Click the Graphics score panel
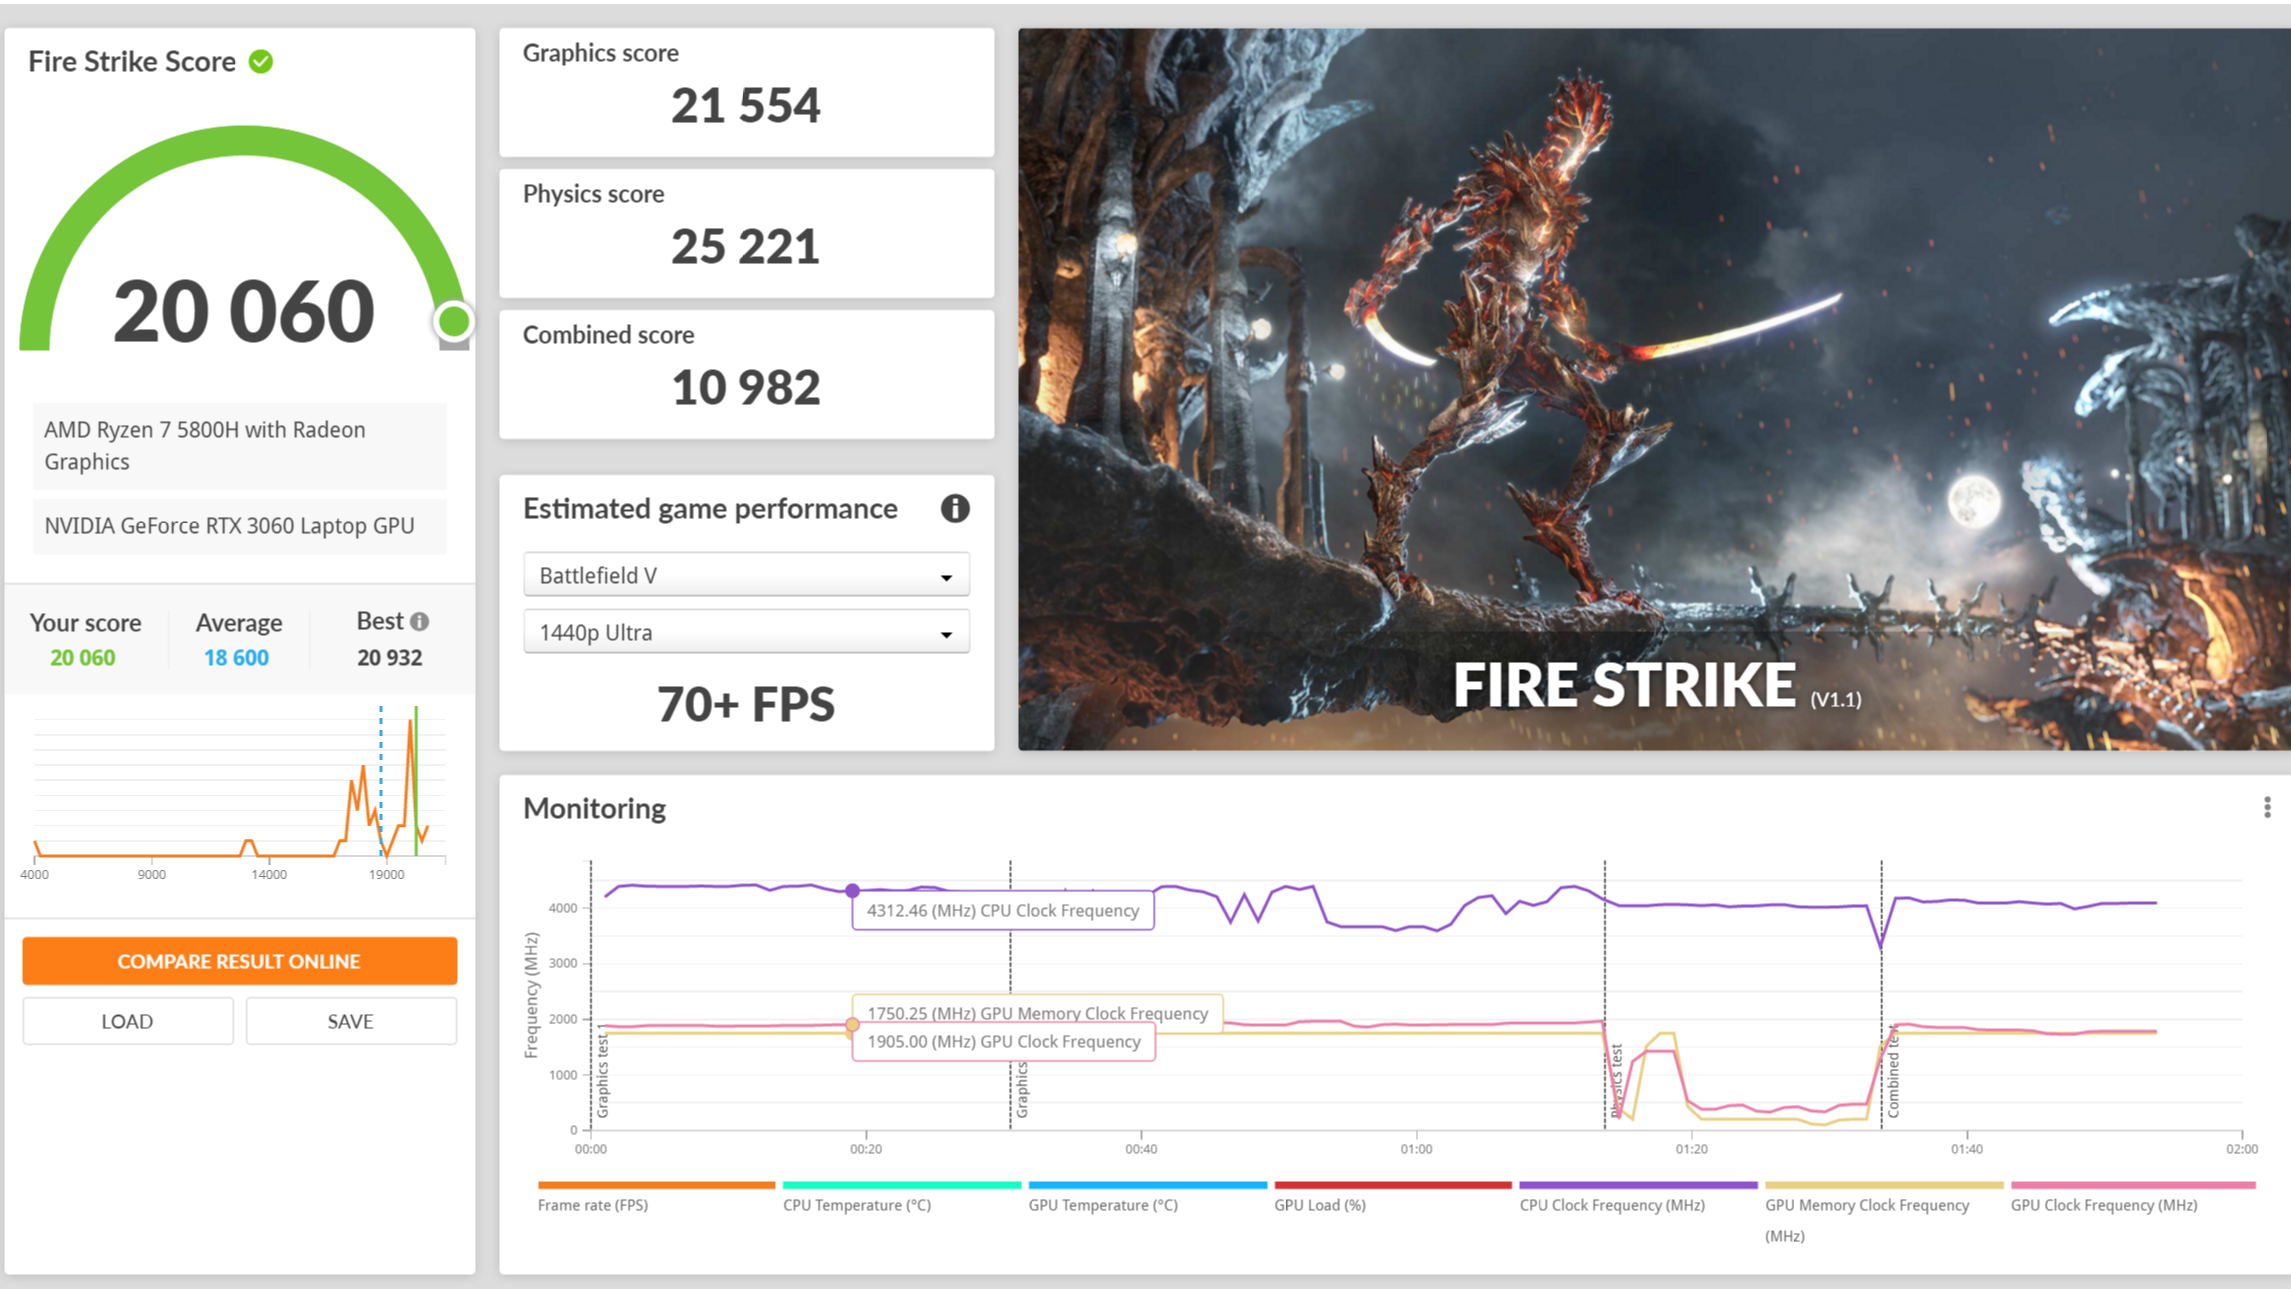 746,92
